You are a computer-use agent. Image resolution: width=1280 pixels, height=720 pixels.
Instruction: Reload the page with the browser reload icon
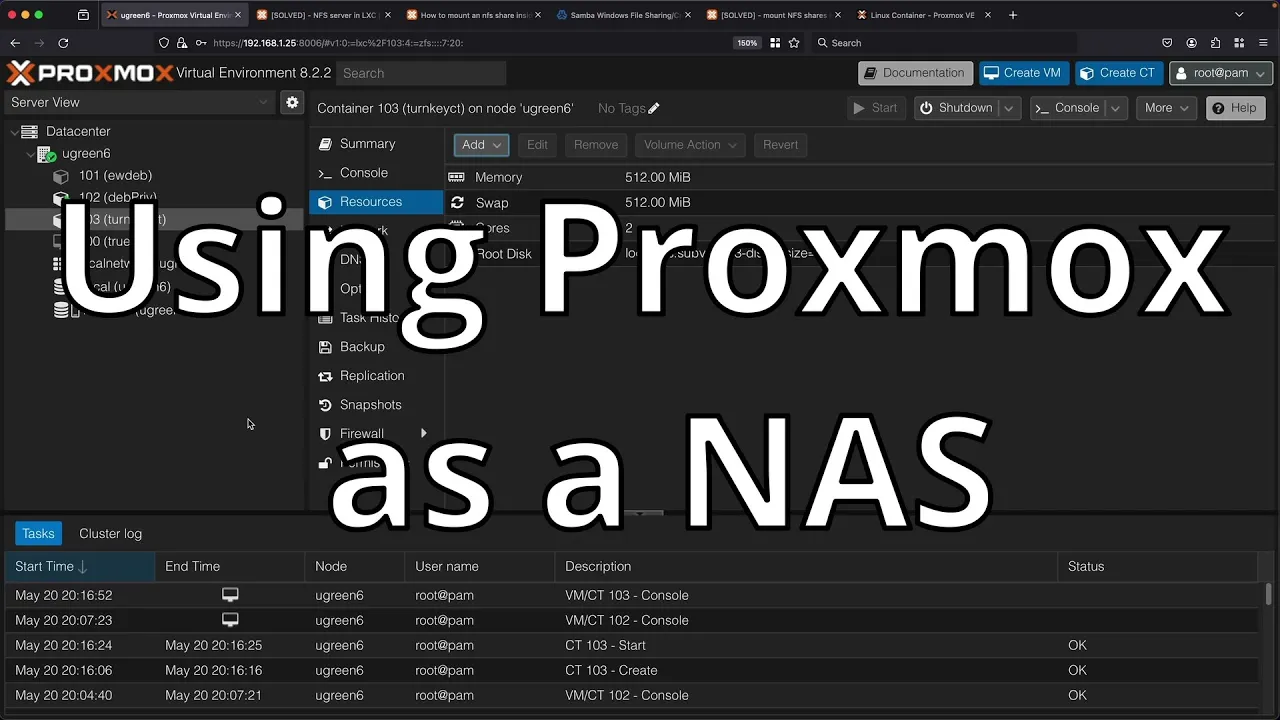(x=63, y=43)
